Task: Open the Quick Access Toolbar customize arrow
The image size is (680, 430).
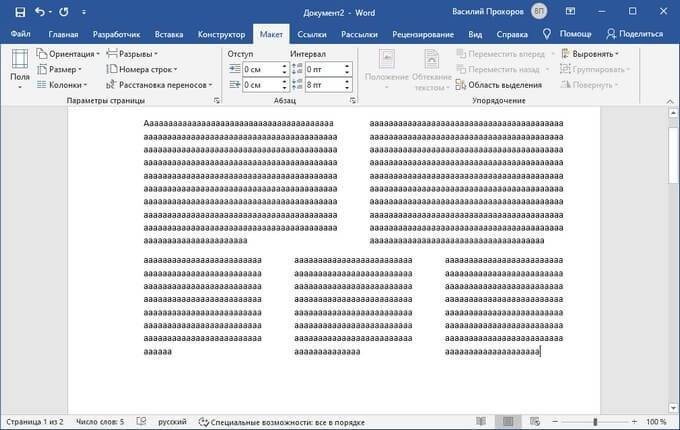Action: pyautogui.click(x=84, y=12)
